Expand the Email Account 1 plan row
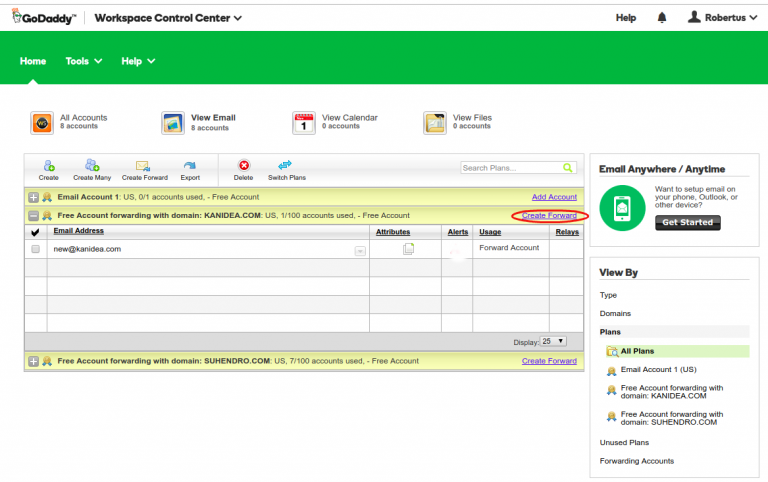 33,197
